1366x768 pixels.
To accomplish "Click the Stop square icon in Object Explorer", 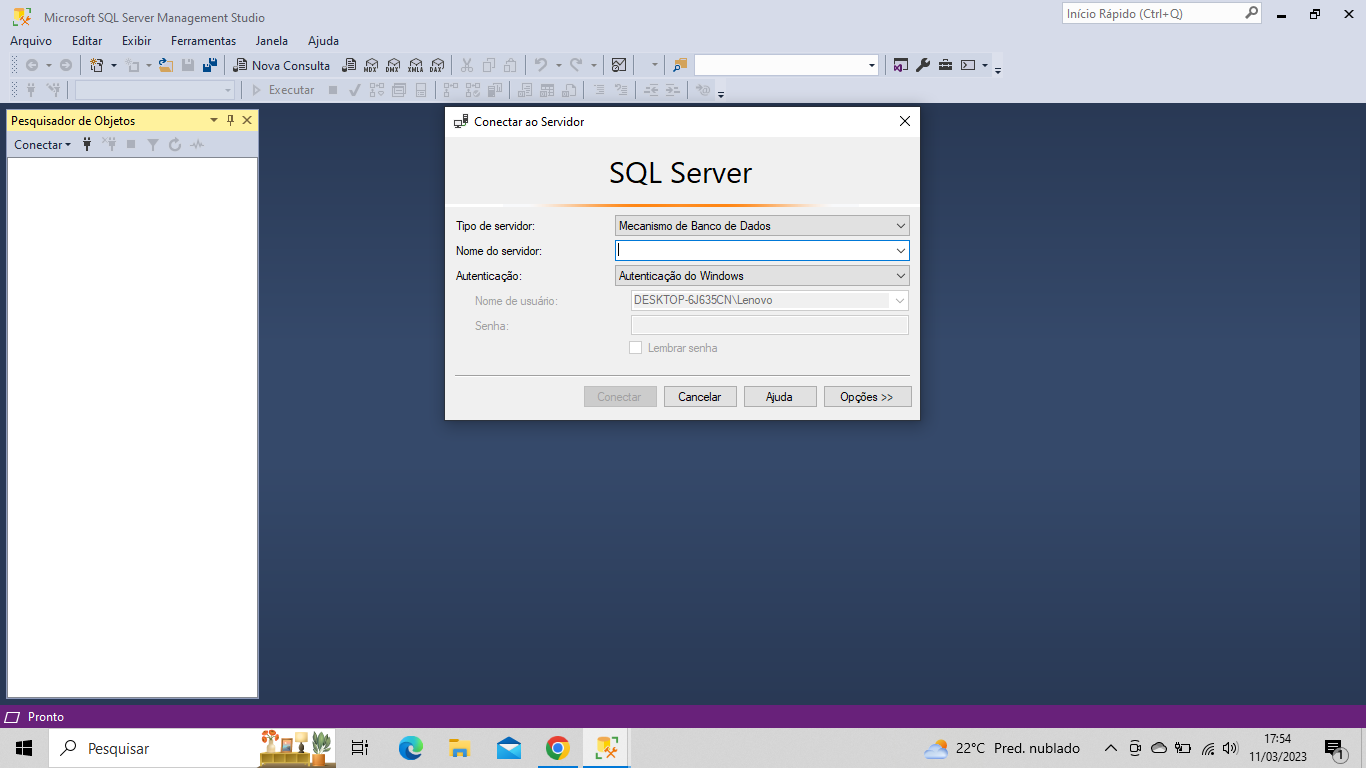I will (131, 145).
